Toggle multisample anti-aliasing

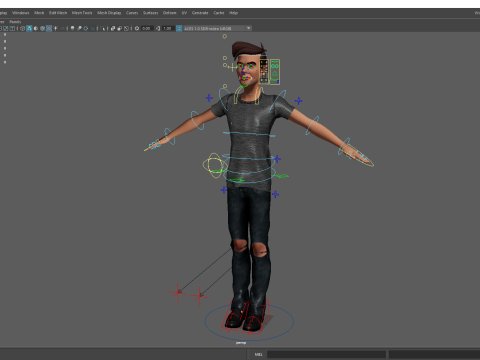pyautogui.click(x=86, y=28)
